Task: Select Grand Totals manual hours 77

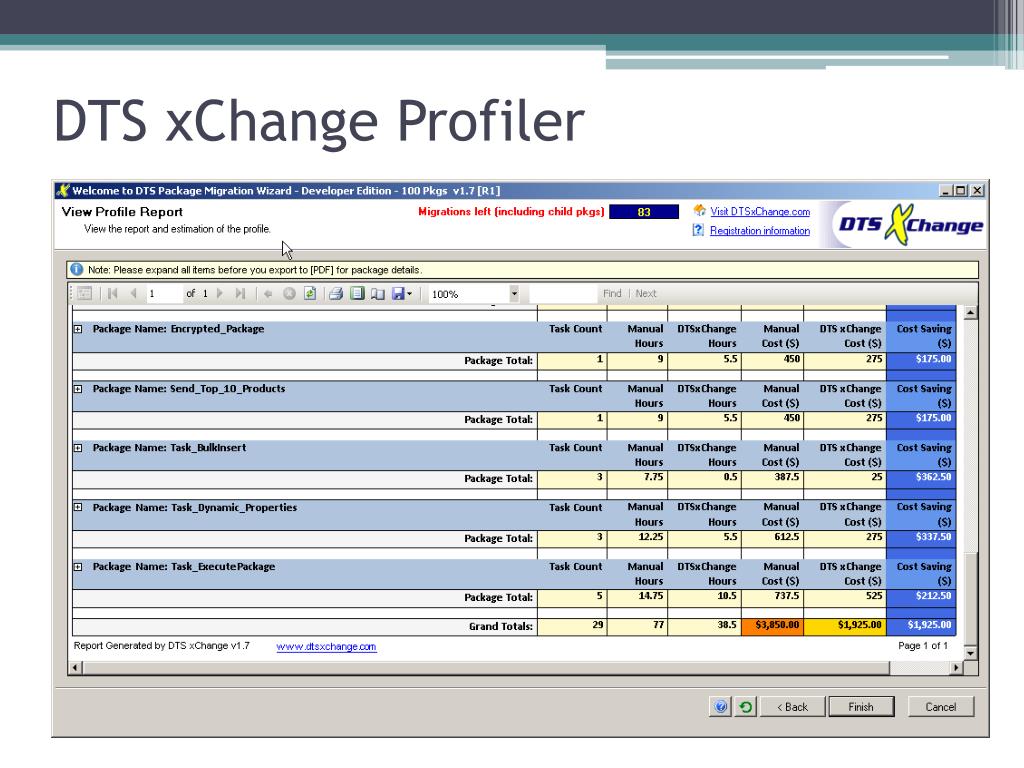Action: pos(637,626)
